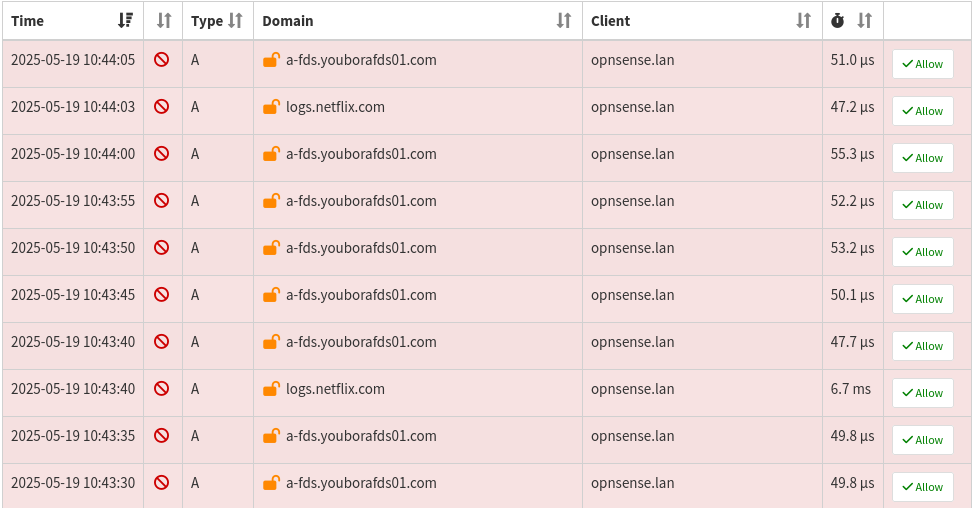
Task: Click the red blocked icon in 10:43:30 row
Action: [x=161, y=483]
